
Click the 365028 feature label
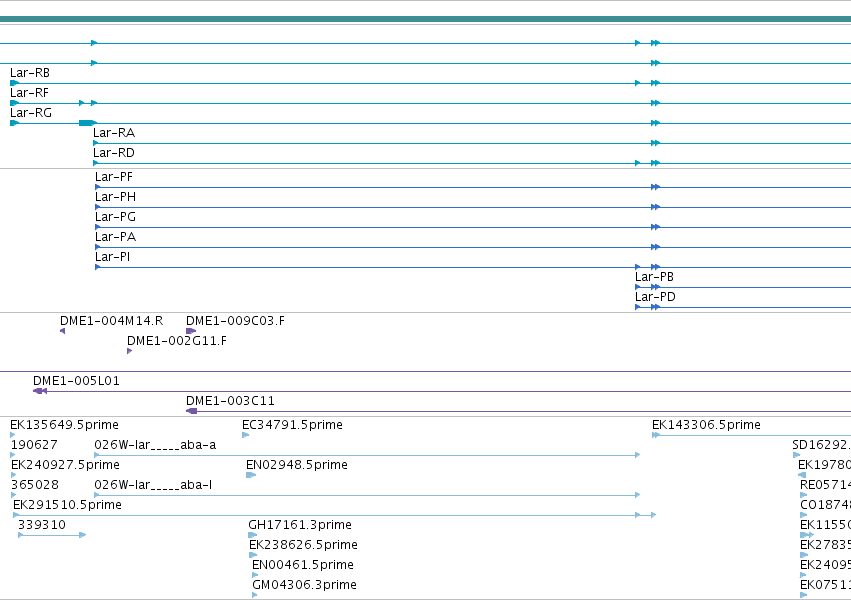pos(35,486)
